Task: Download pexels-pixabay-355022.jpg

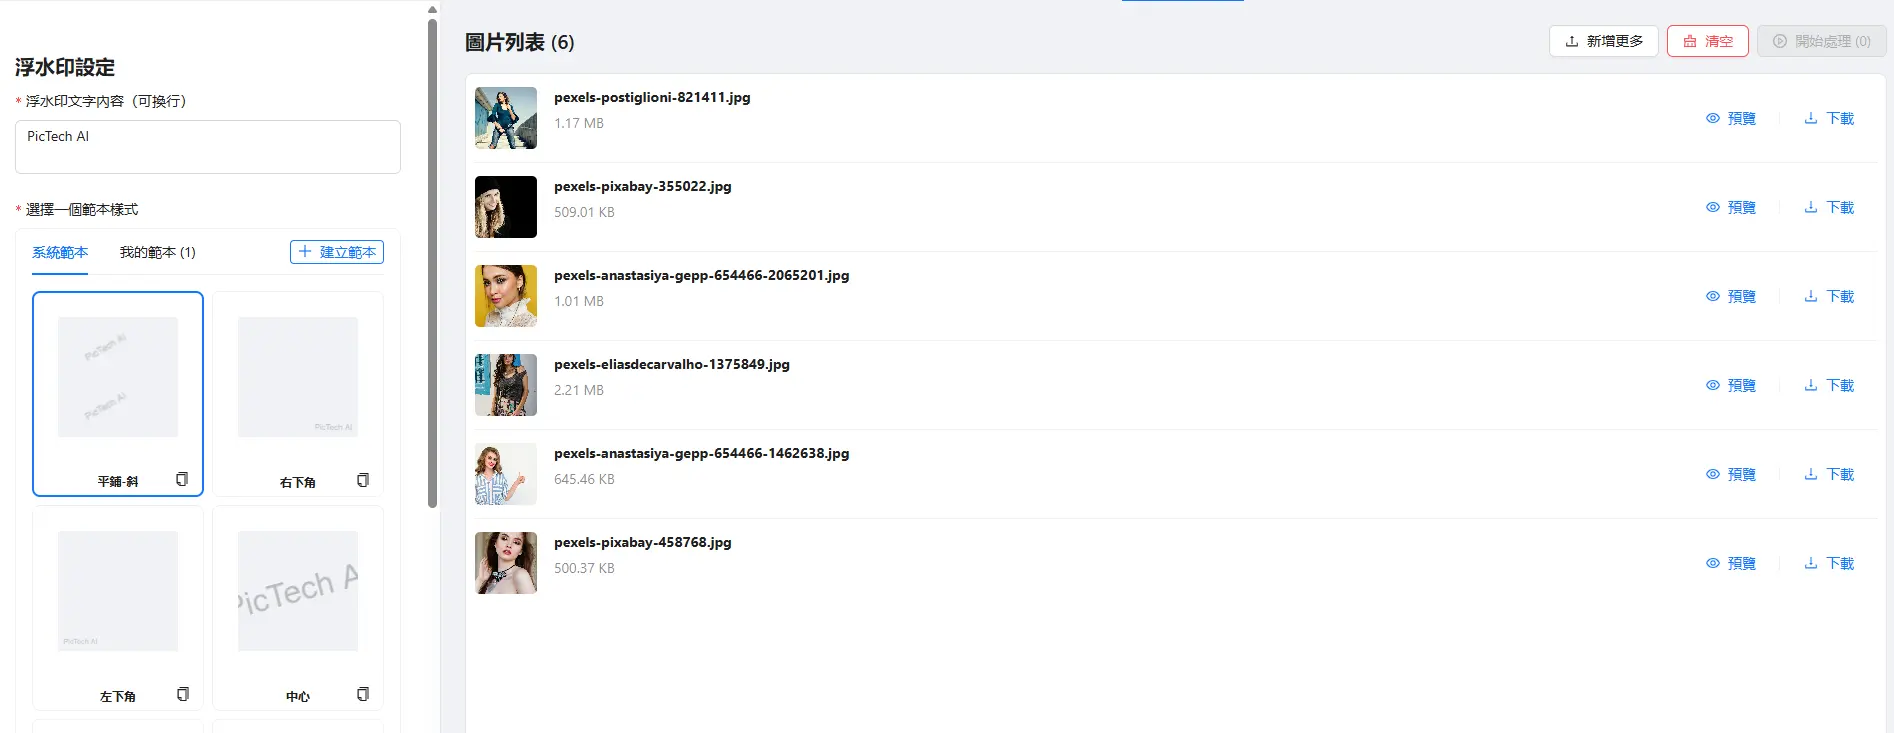Action: [x=1829, y=207]
